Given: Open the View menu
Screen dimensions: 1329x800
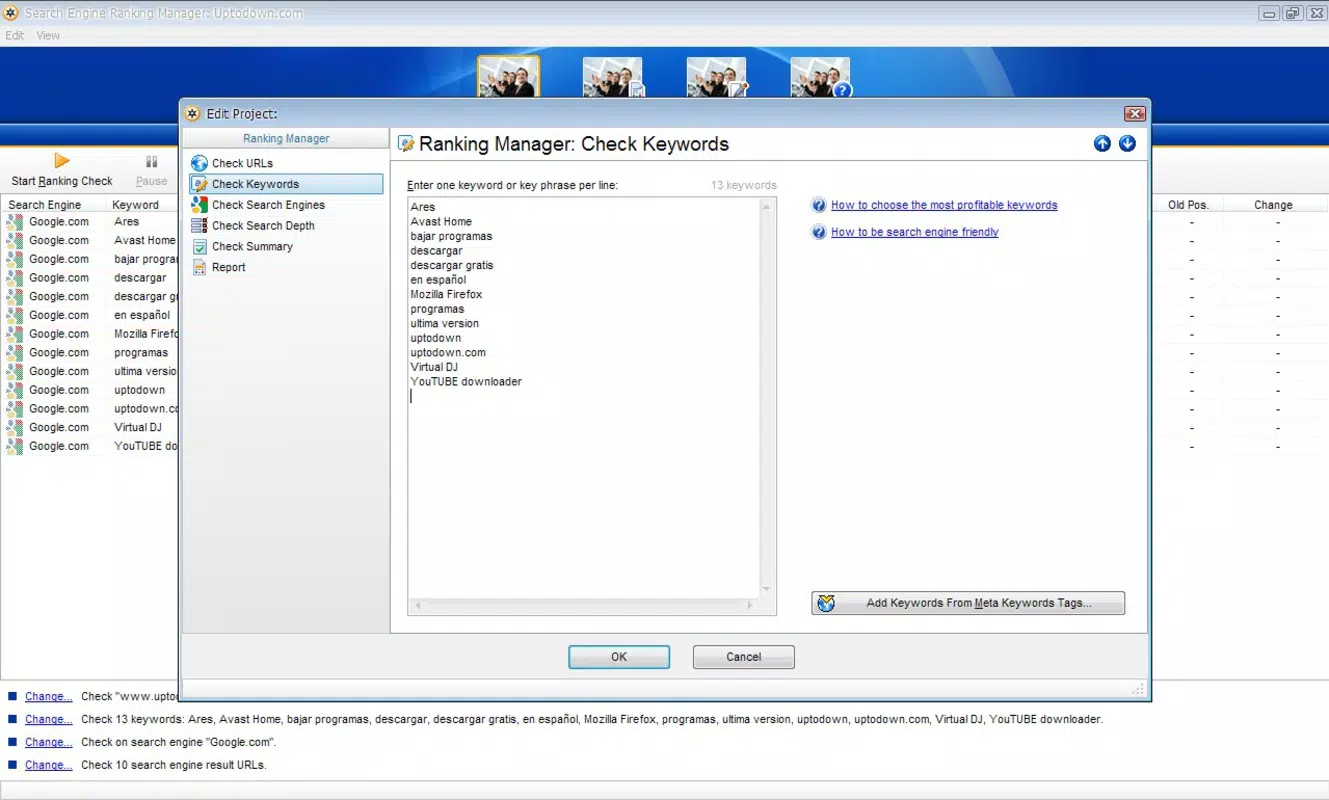Looking at the screenshot, I should coord(48,35).
